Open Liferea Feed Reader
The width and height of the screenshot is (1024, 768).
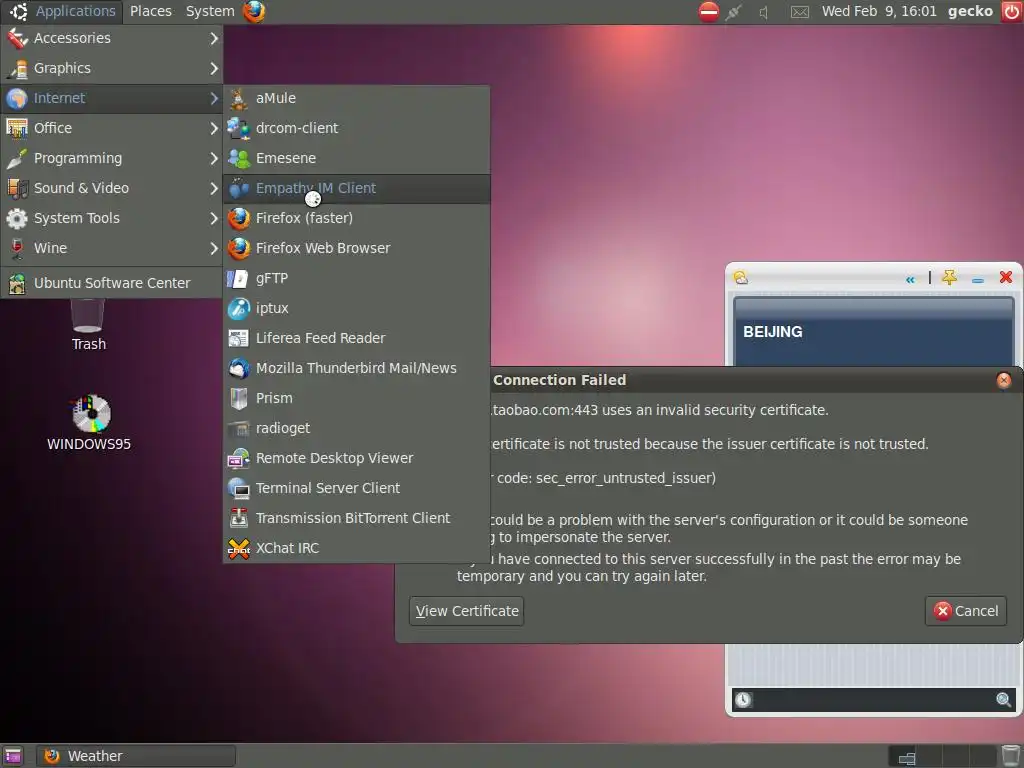click(357, 338)
